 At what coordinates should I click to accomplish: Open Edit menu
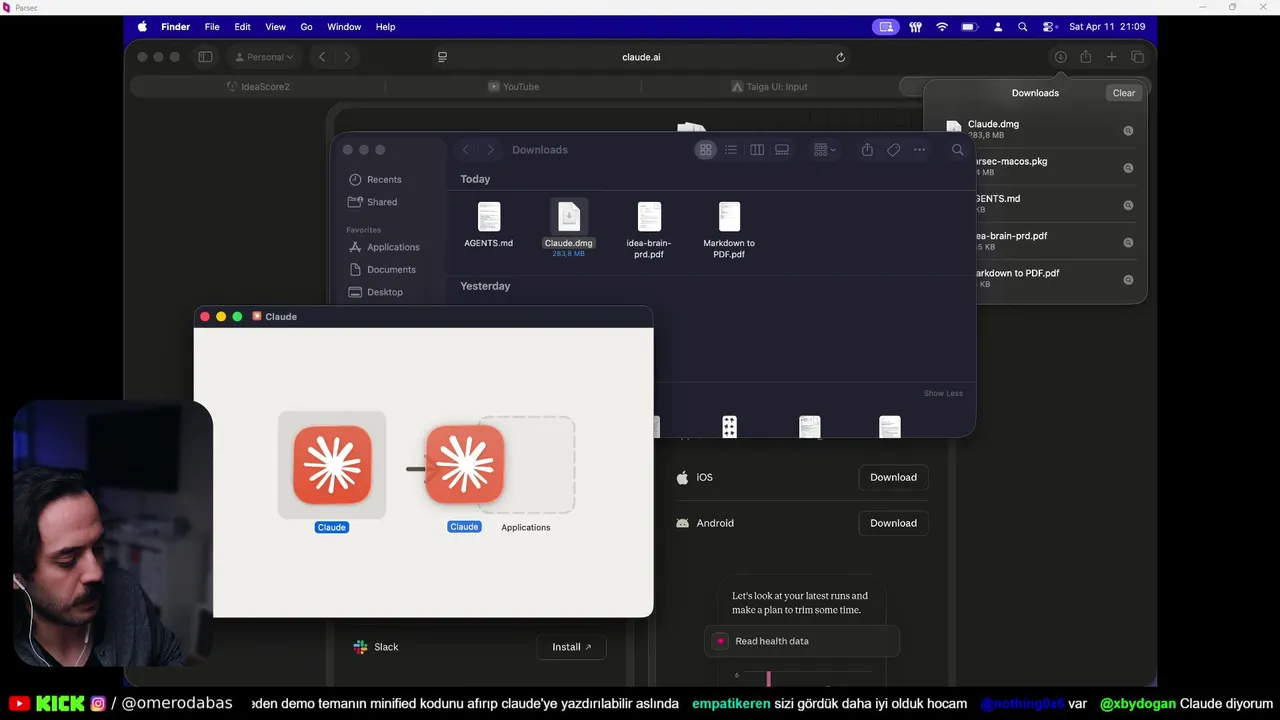(243, 27)
